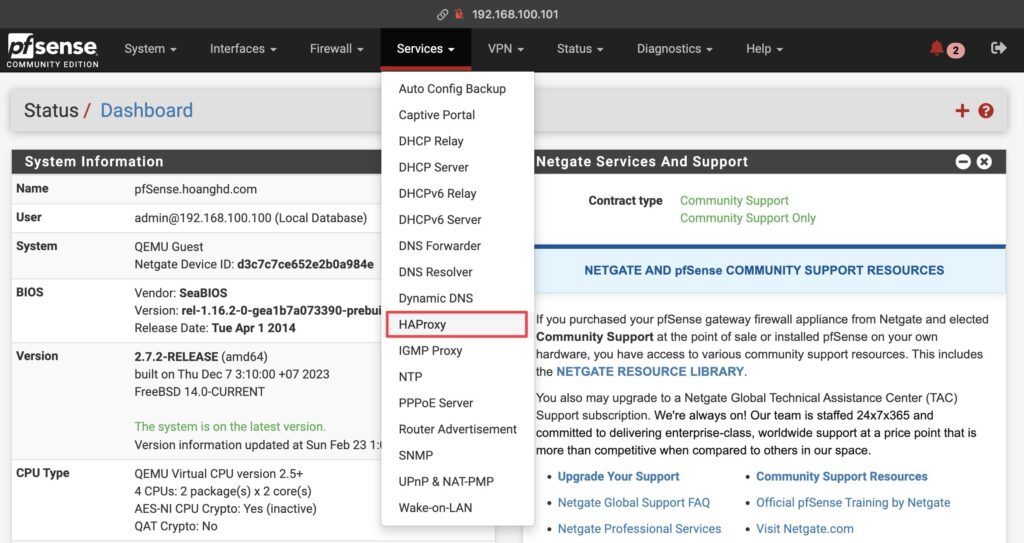The height and width of the screenshot is (543, 1024).
Task: Open the notifications bell icon
Action: [x=936, y=48]
